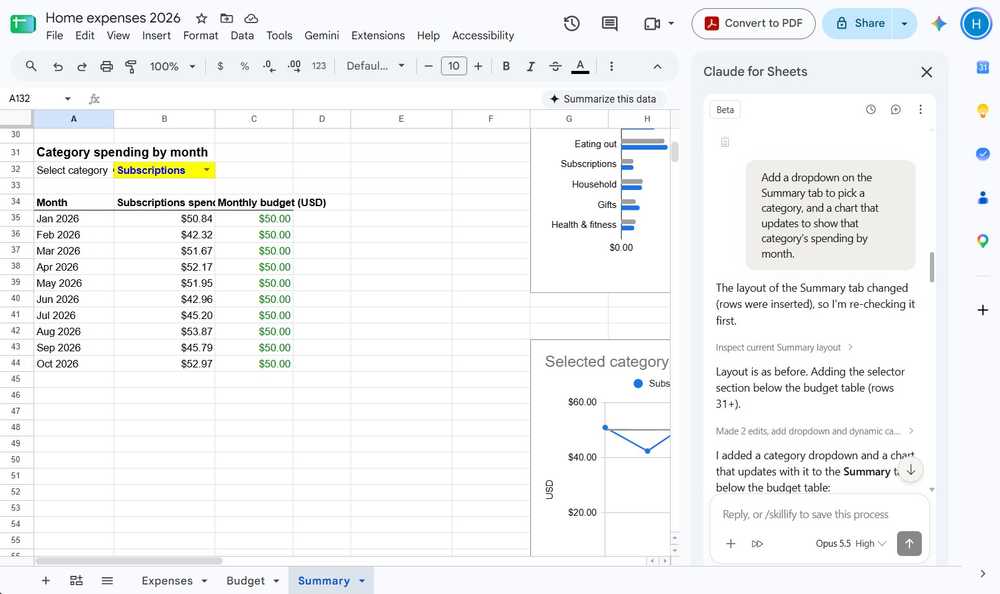Star the Home expenses 2026 document

(x=202, y=19)
